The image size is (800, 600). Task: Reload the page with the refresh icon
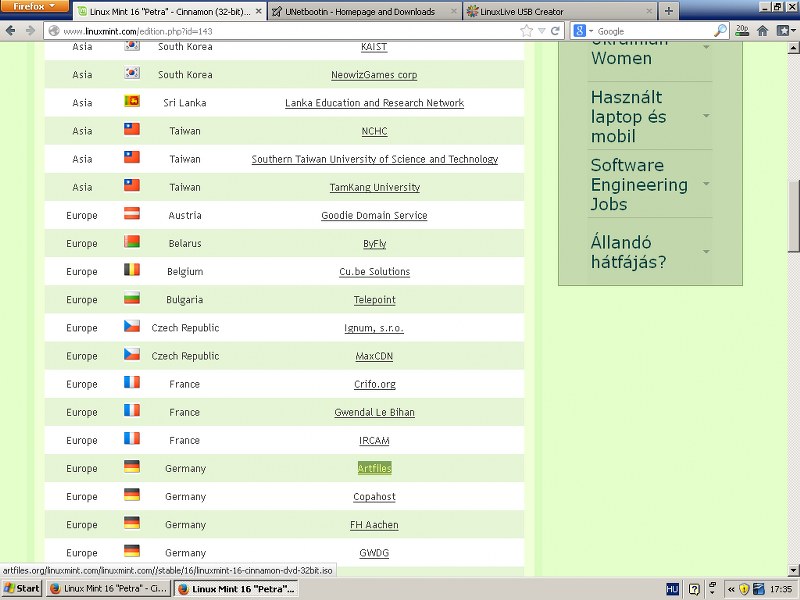[556, 31]
